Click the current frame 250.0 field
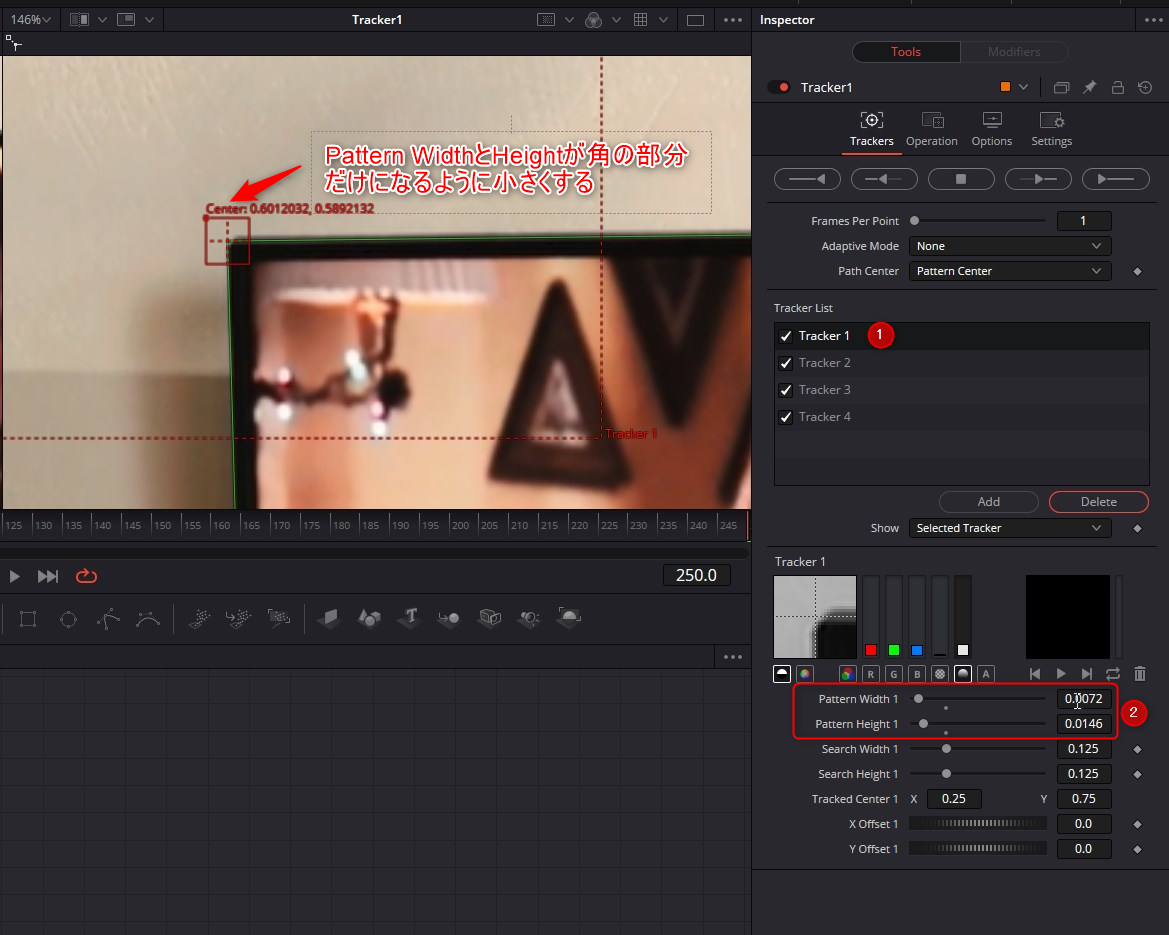 click(696, 576)
